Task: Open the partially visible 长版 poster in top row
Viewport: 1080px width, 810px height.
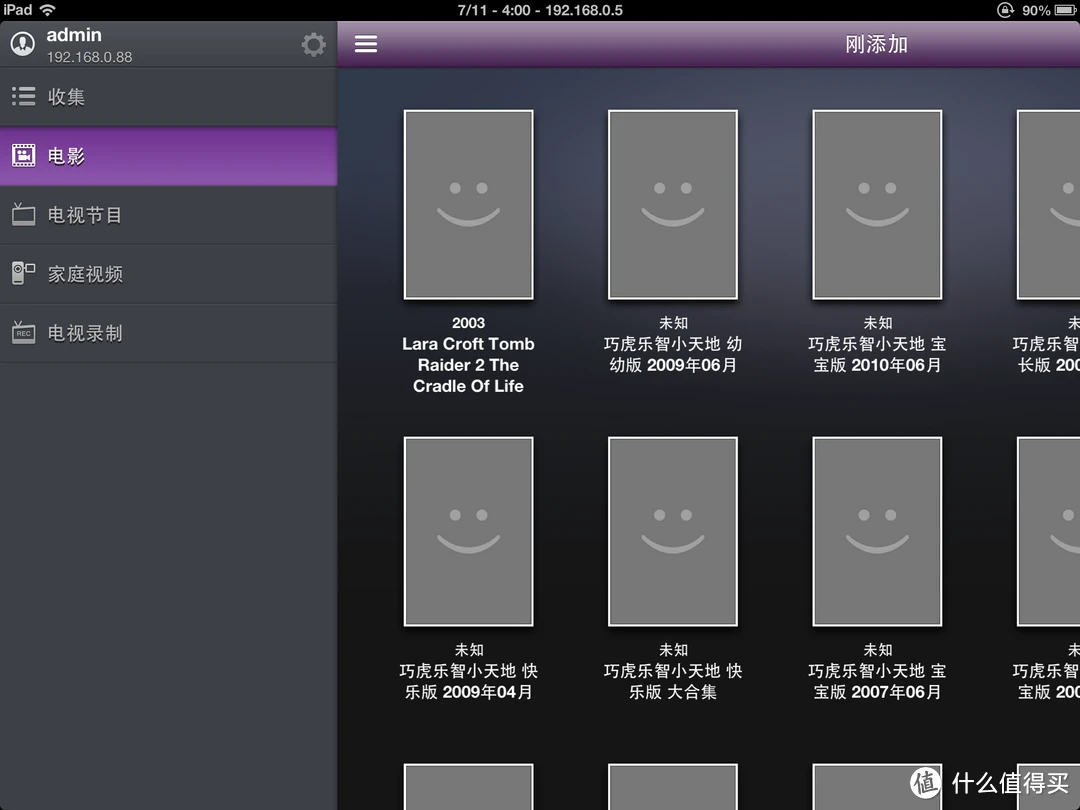Action: 1048,205
